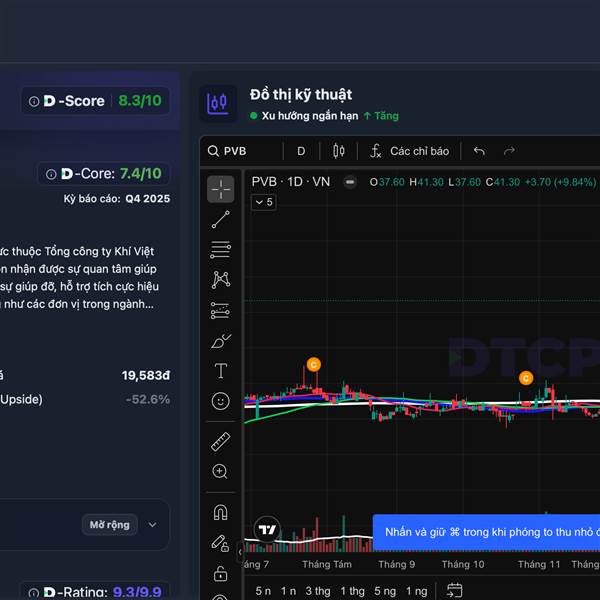Screen dimensions: 600x600
Task: Open the emoji icons tool
Action: 220,401
